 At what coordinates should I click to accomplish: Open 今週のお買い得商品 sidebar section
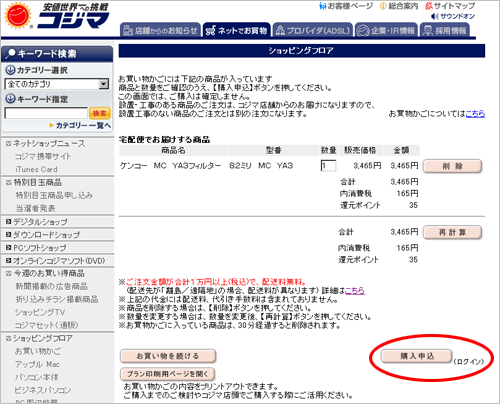(x=49, y=273)
